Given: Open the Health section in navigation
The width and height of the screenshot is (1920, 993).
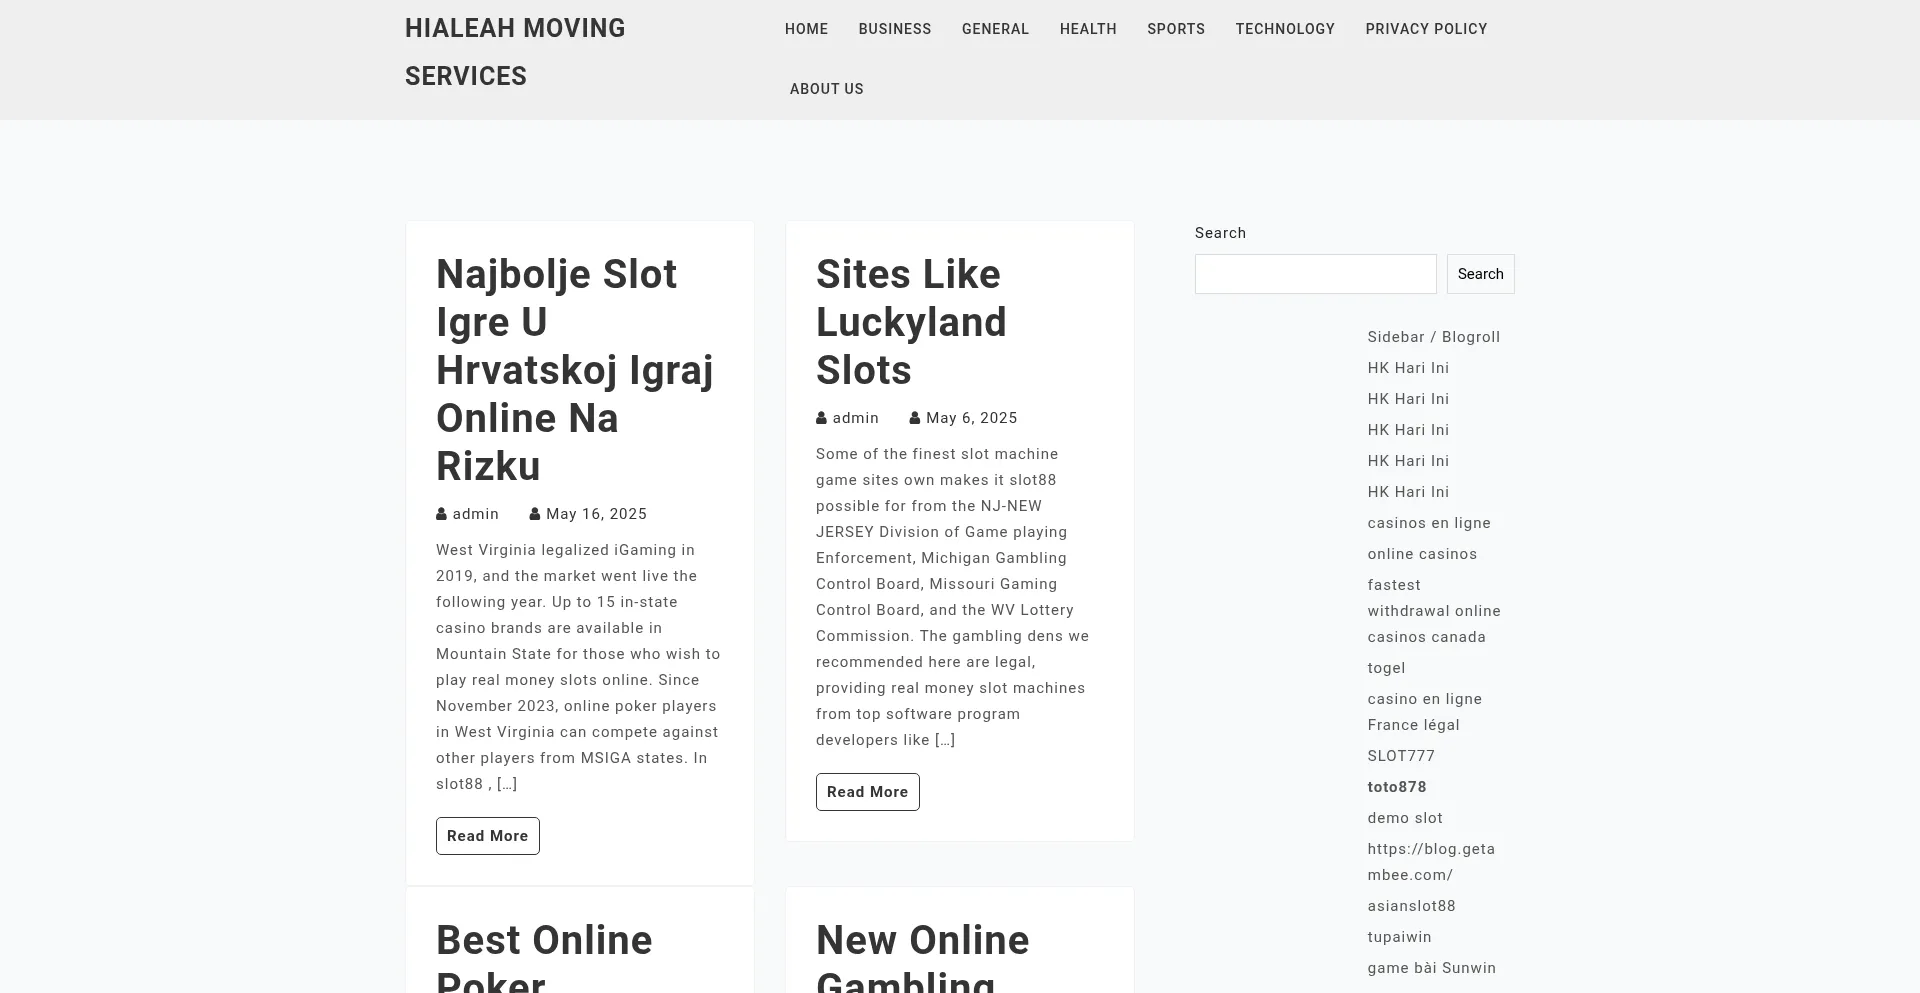Looking at the screenshot, I should (x=1087, y=29).
